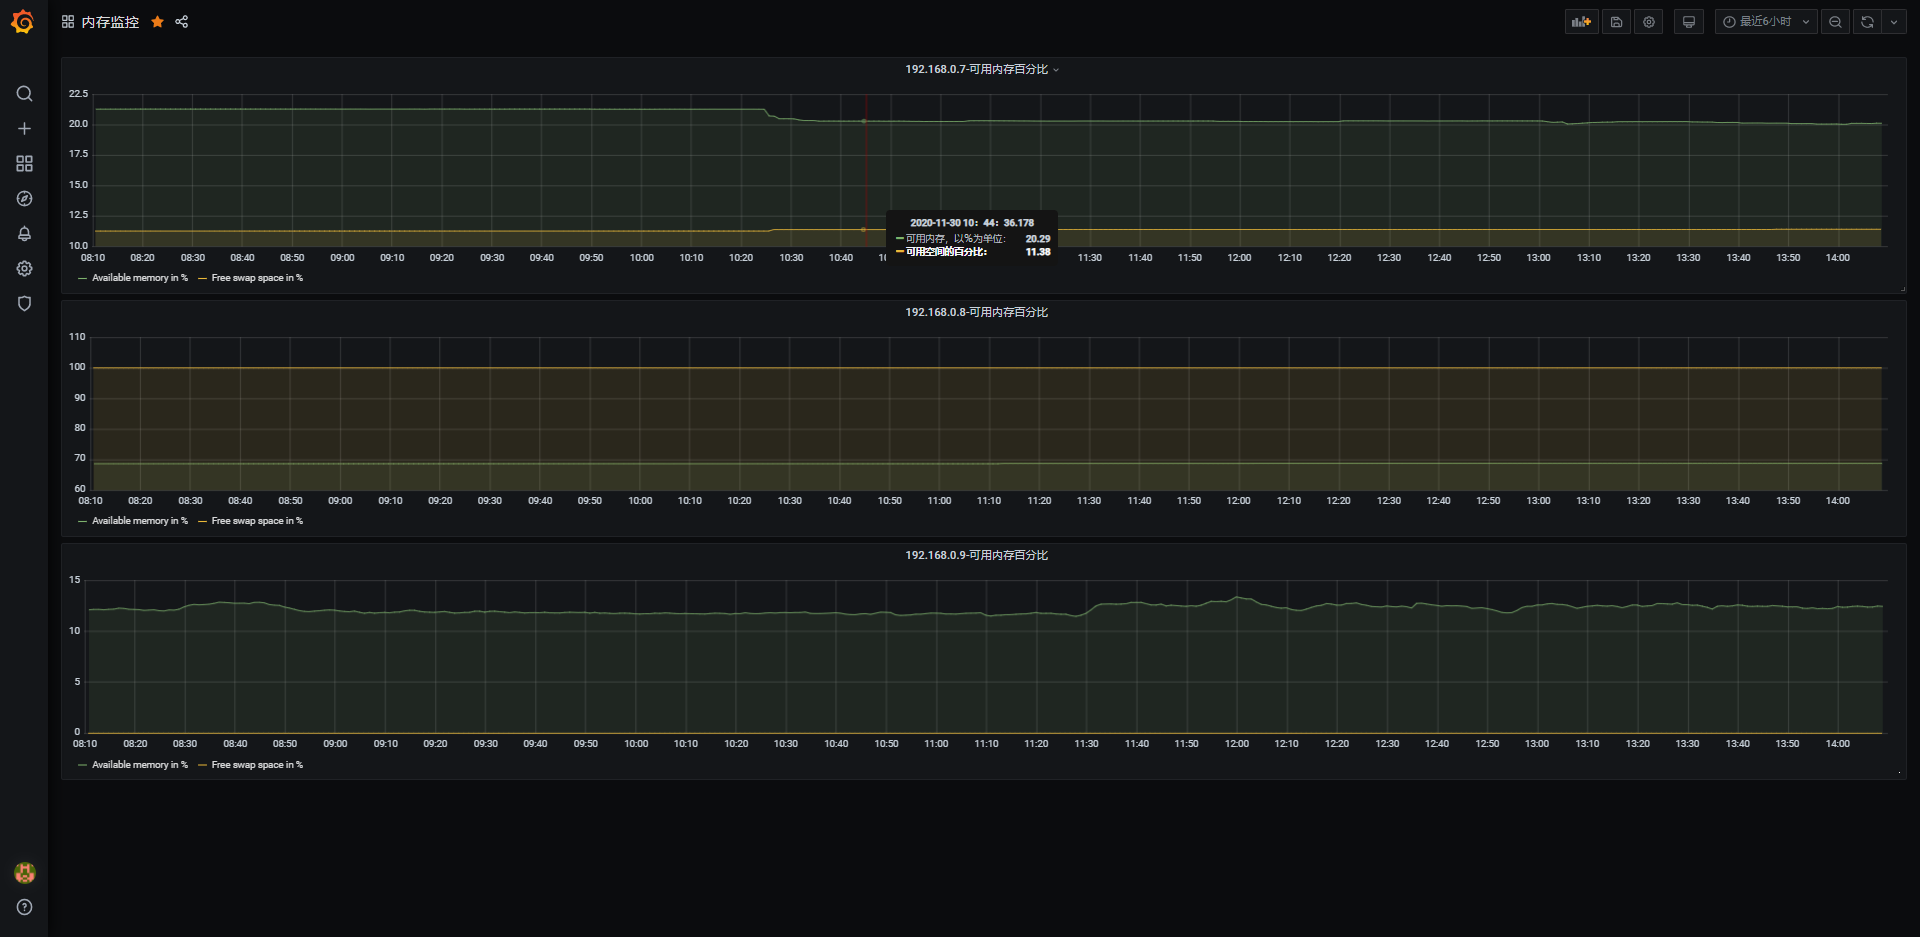Share the dashboard via share icon
1920x937 pixels.
click(182, 22)
